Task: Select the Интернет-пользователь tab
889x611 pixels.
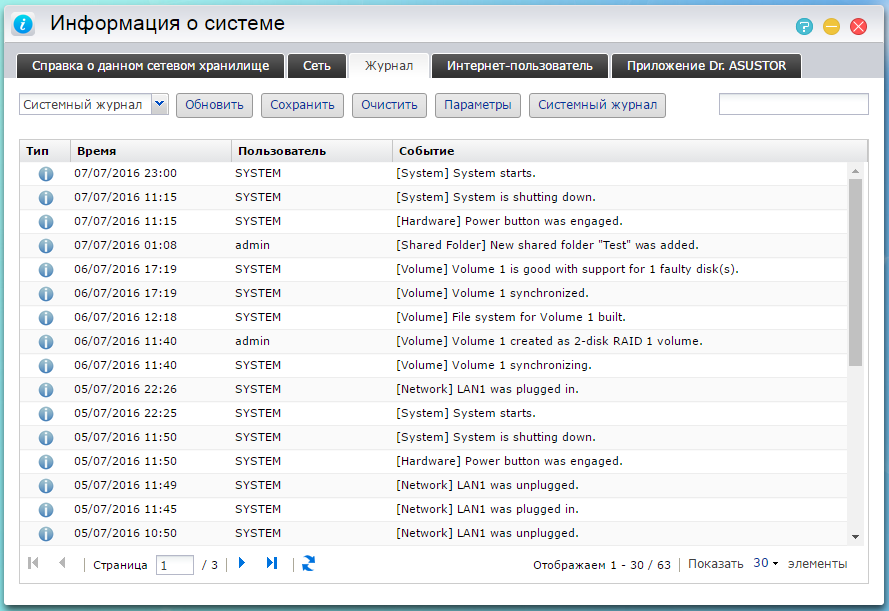Action: click(x=519, y=66)
